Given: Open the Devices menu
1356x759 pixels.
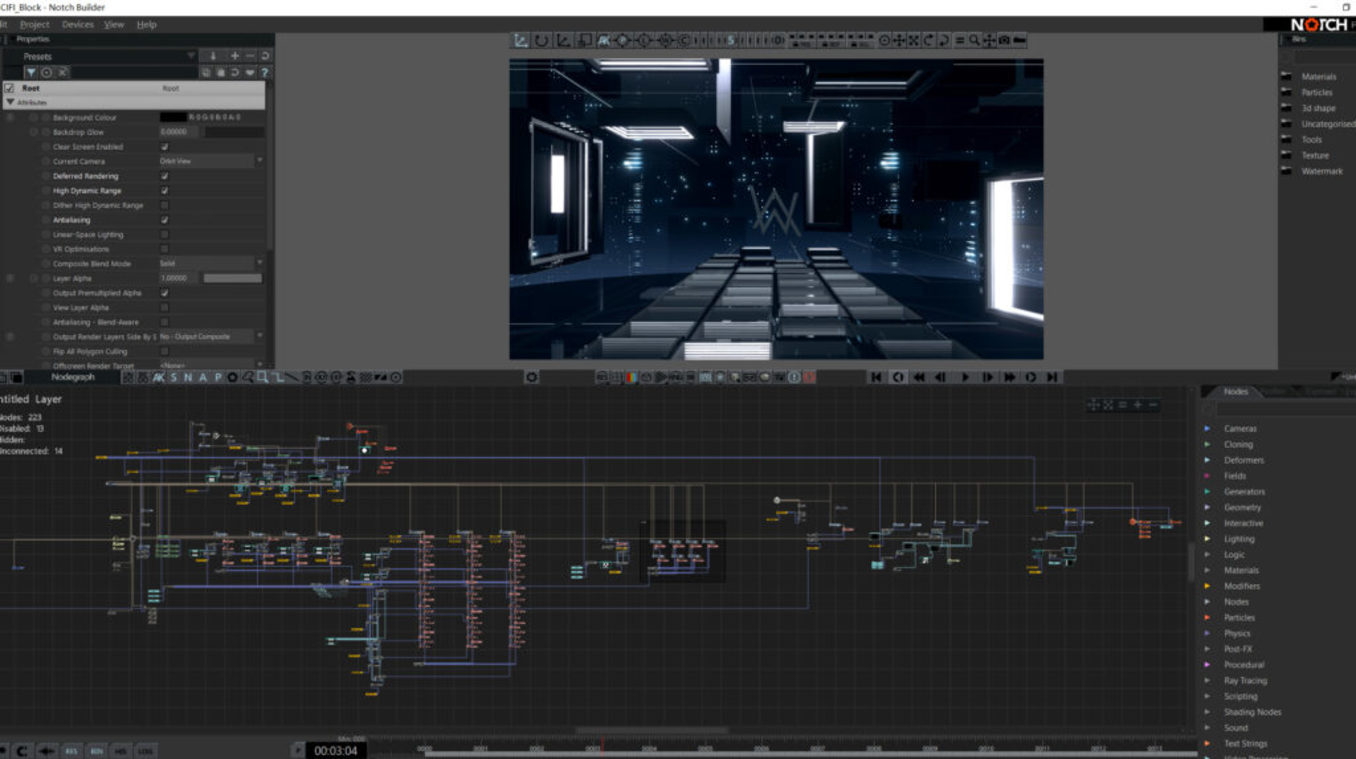Looking at the screenshot, I should point(77,24).
